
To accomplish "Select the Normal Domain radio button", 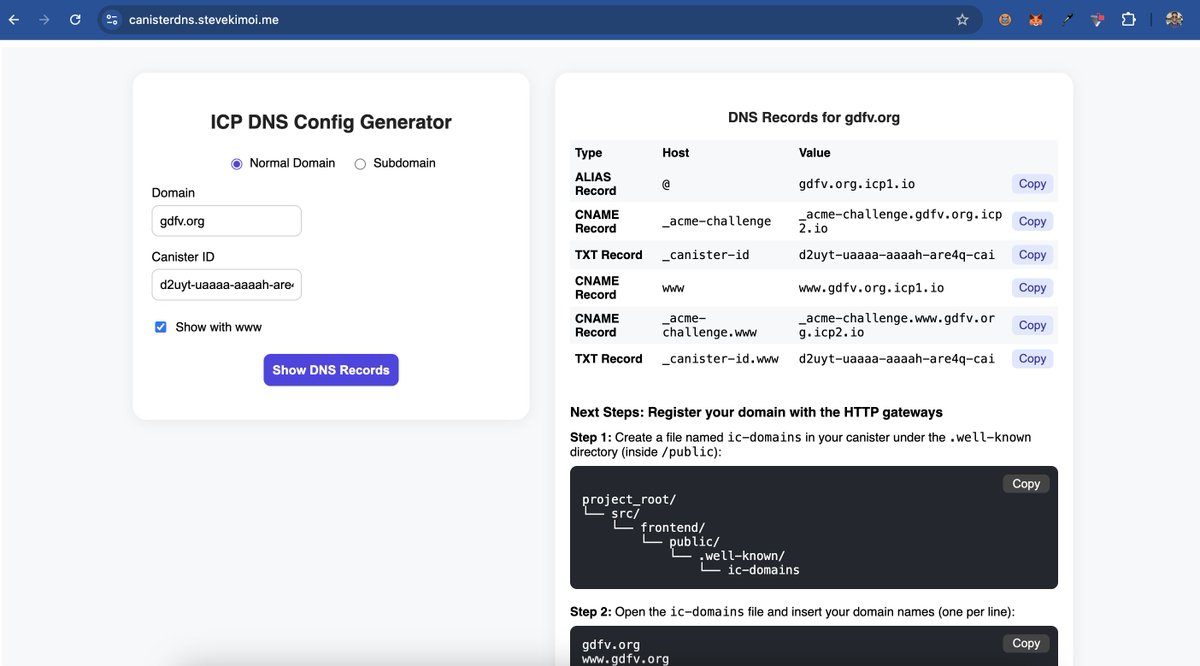I will [237, 164].
